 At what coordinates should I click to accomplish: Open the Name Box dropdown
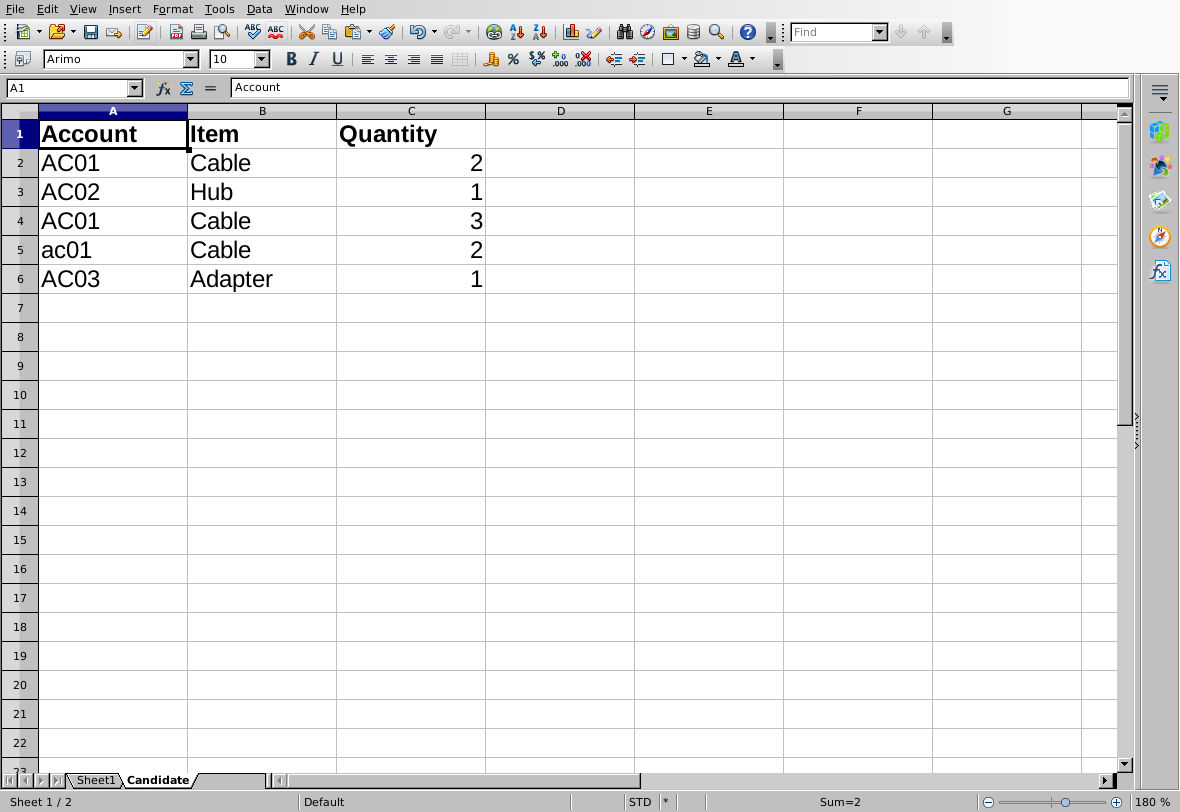135,88
